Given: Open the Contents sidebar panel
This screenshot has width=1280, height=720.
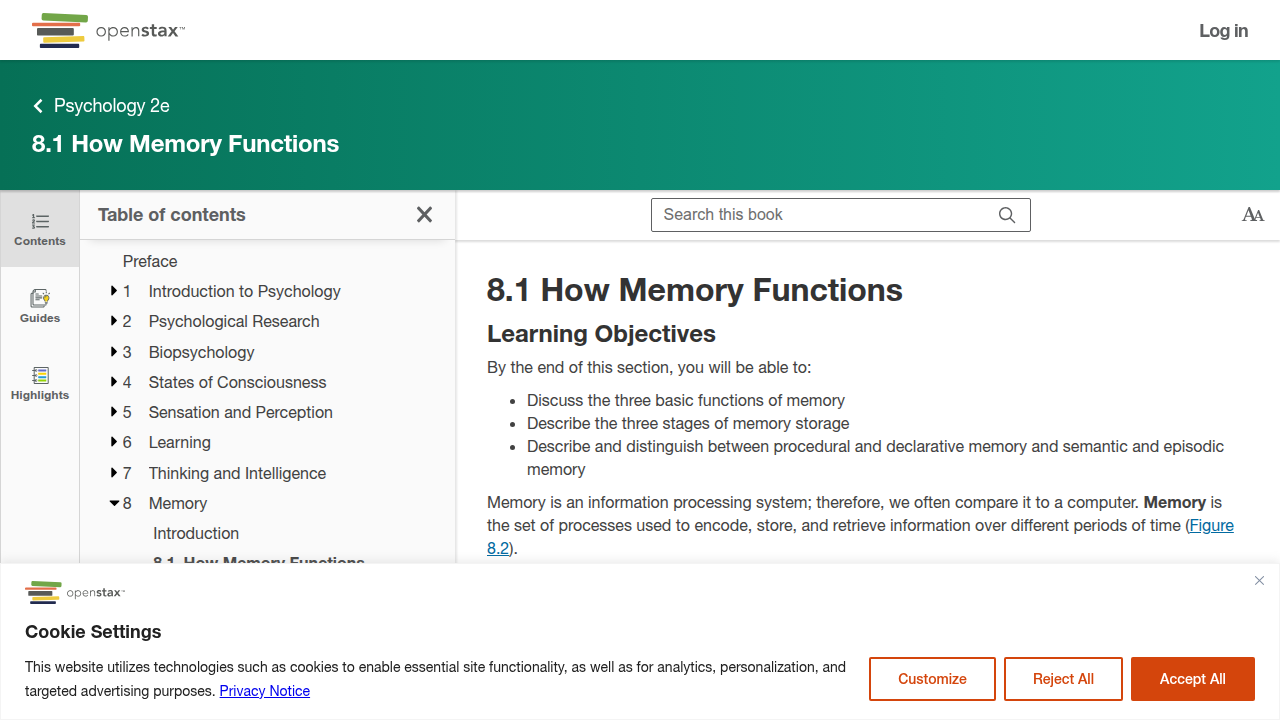Looking at the screenshot, I should pyautogui.click(x=40, y=229).
